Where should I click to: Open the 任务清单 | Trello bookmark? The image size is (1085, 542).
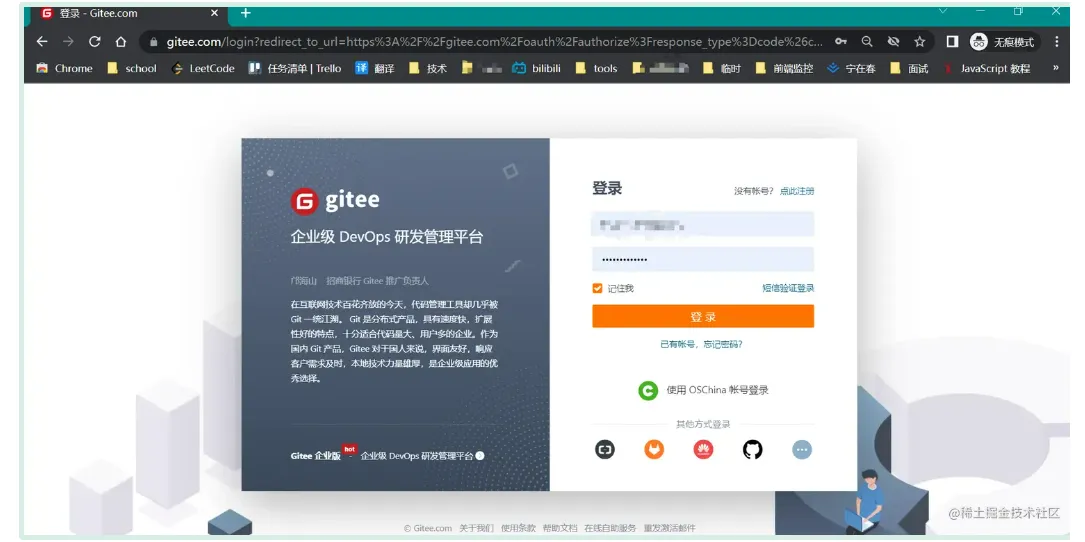tap(295, 69)
